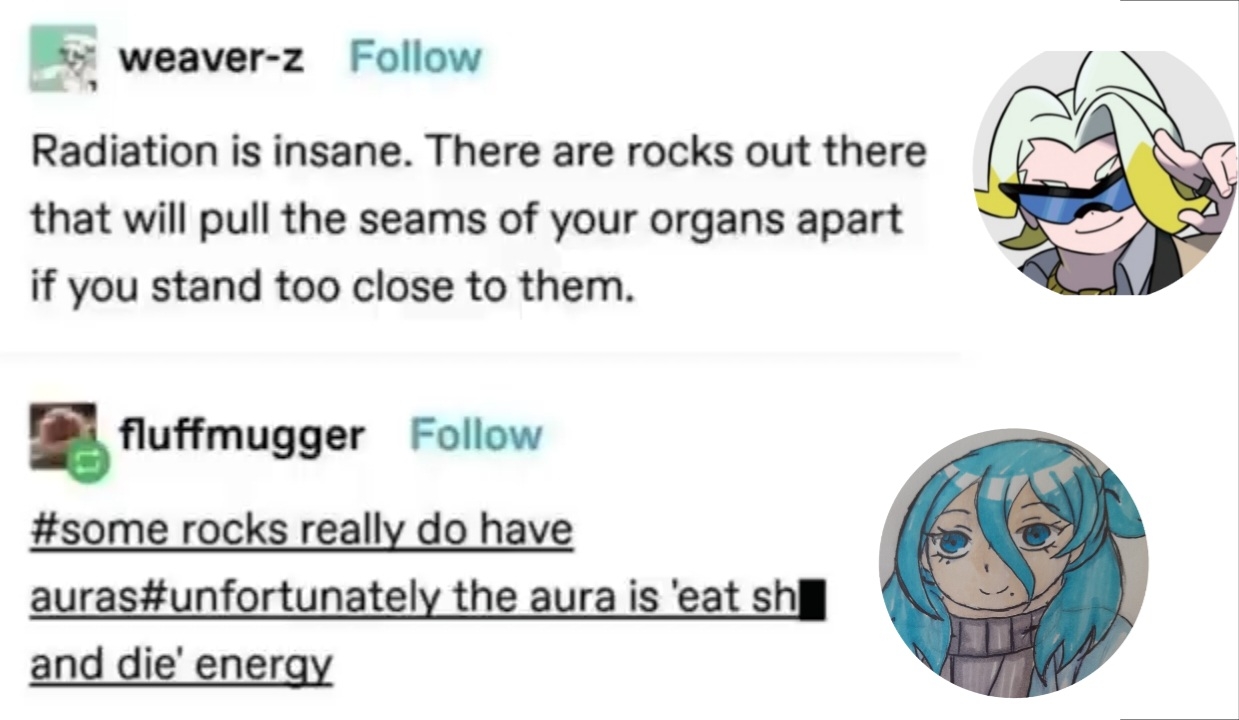The height and width of the screenshot is (720, 1239).
Task: Select the circular blue-haired girl drawing
Action: (1013, 563)
